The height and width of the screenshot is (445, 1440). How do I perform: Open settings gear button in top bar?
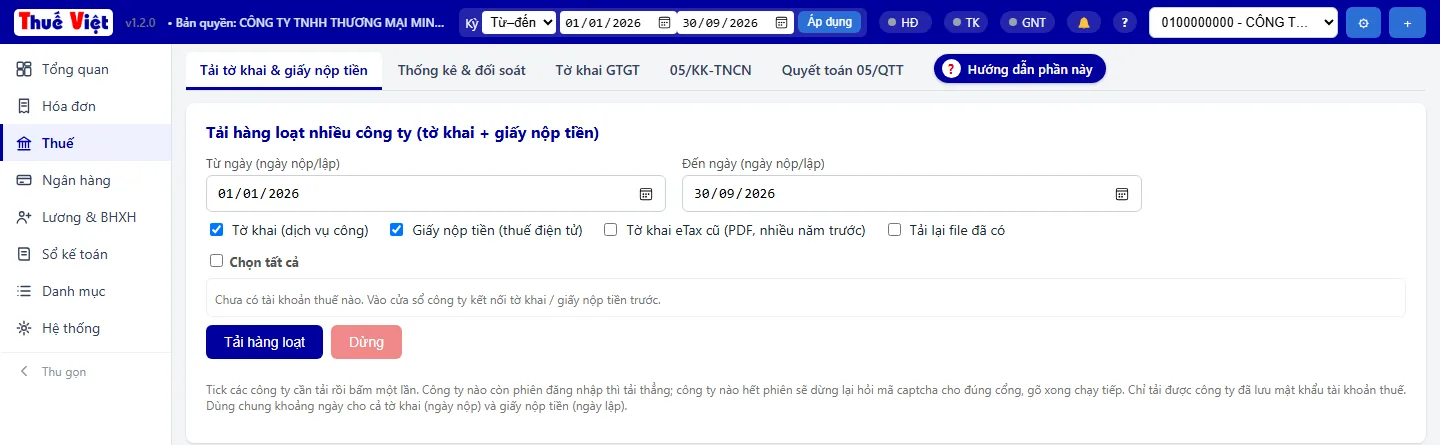(1362, 22)
